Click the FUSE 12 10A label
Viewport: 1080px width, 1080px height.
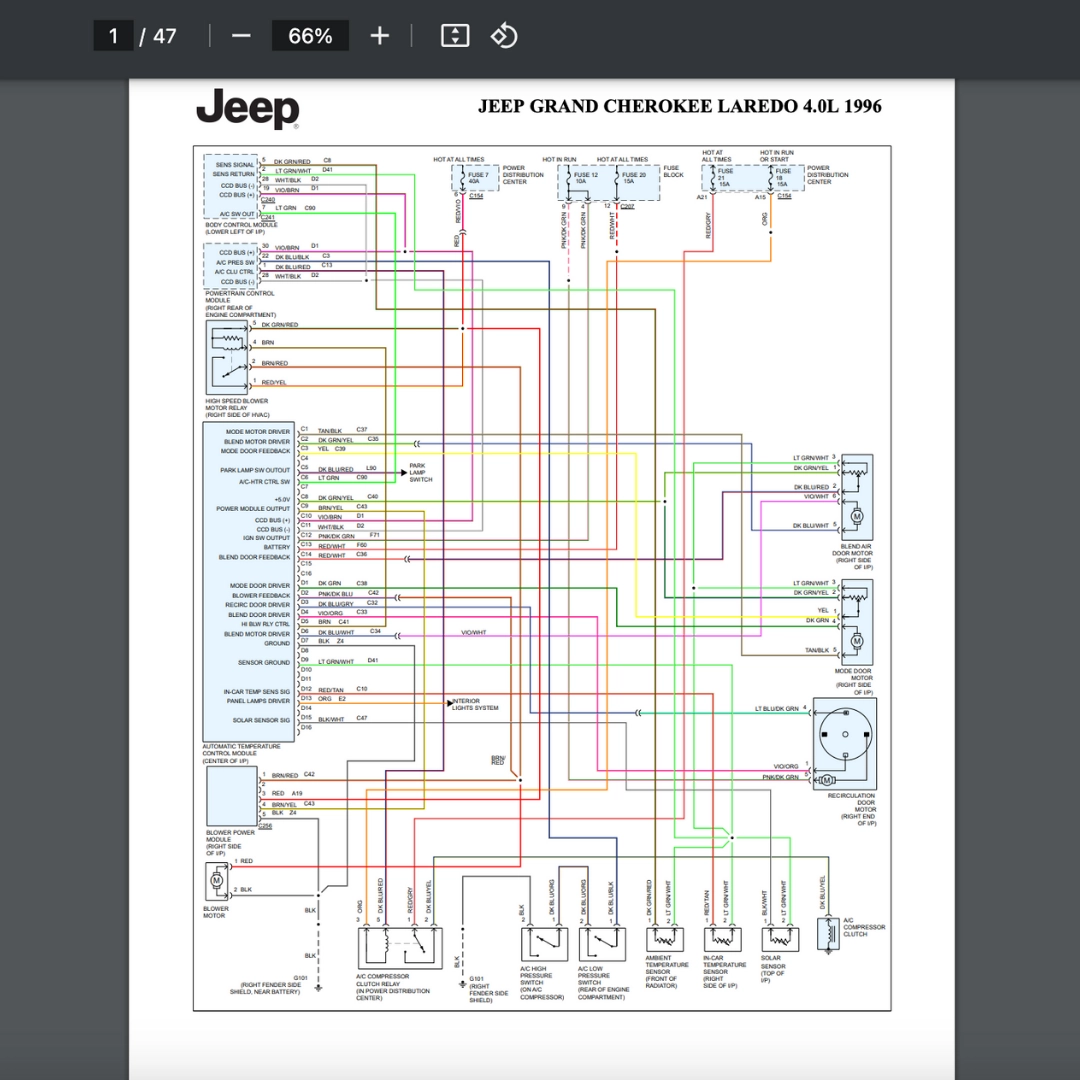[585, 178]
